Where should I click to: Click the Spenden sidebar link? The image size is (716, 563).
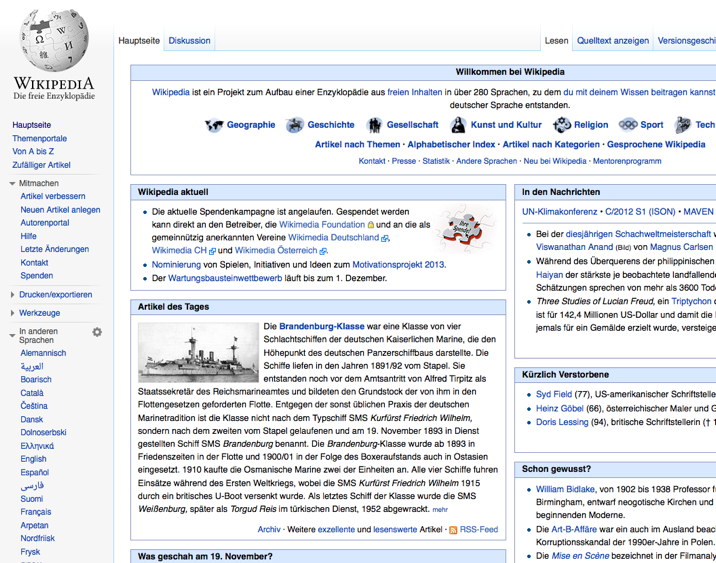click(37, 275)
